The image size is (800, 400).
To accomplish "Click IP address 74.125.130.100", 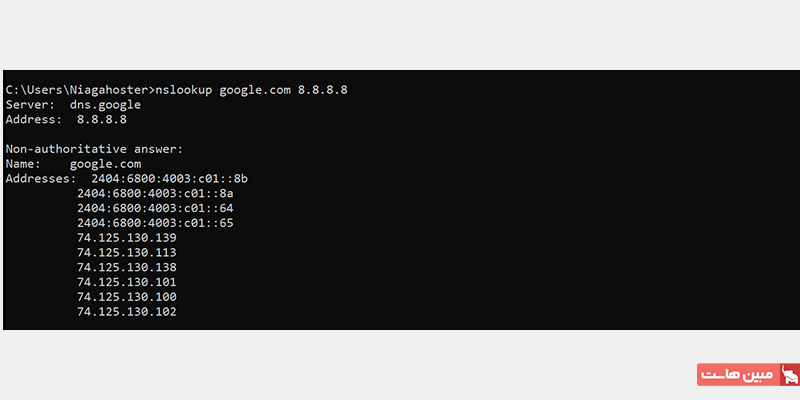I will coord(127,297).
